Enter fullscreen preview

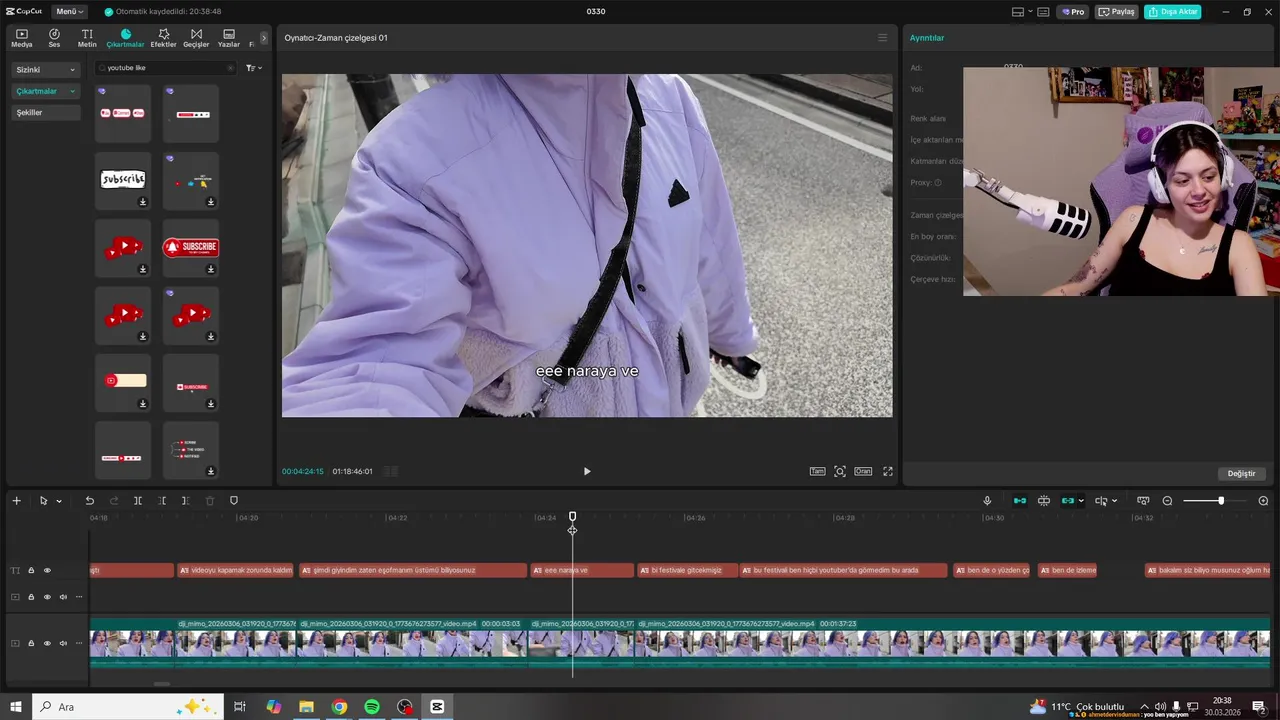(x=887, y=471)
